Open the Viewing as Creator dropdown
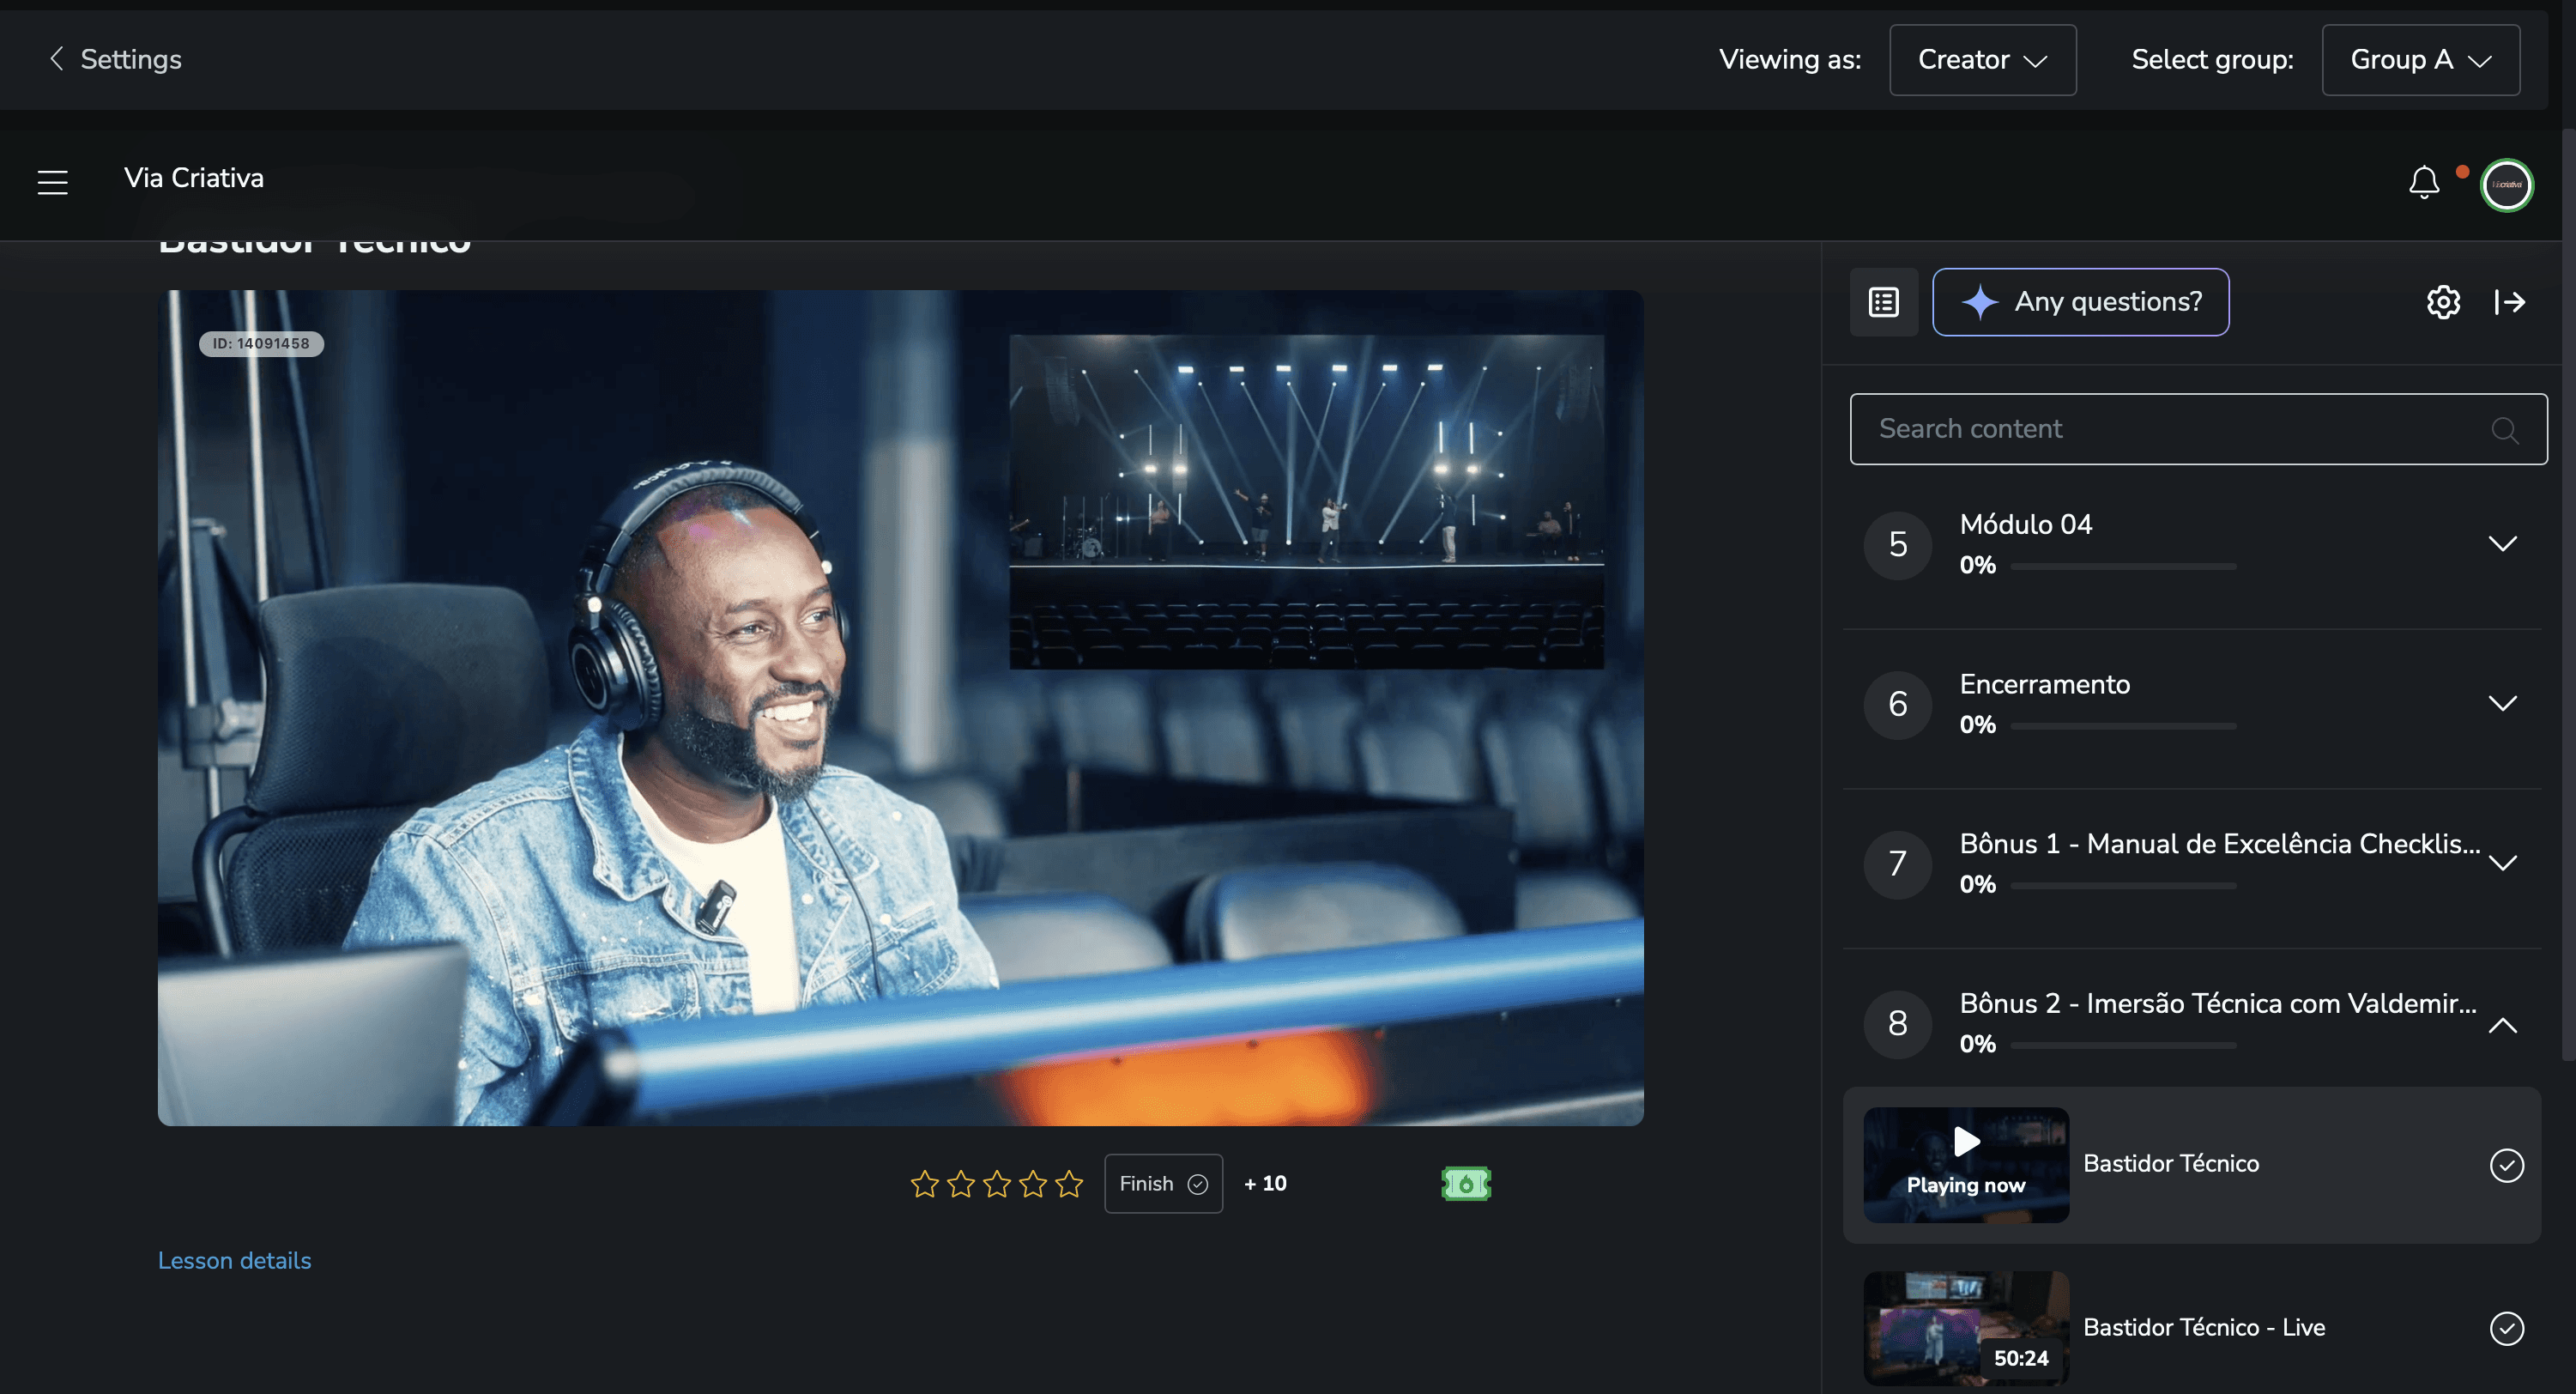The height and width of the screenshot is (1394, 2576). tap(1982, 60)
